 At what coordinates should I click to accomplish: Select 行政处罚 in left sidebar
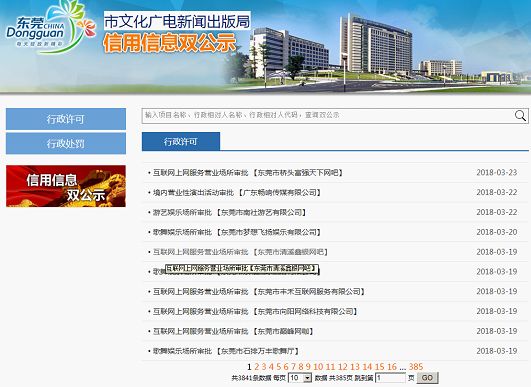(66, 144)
